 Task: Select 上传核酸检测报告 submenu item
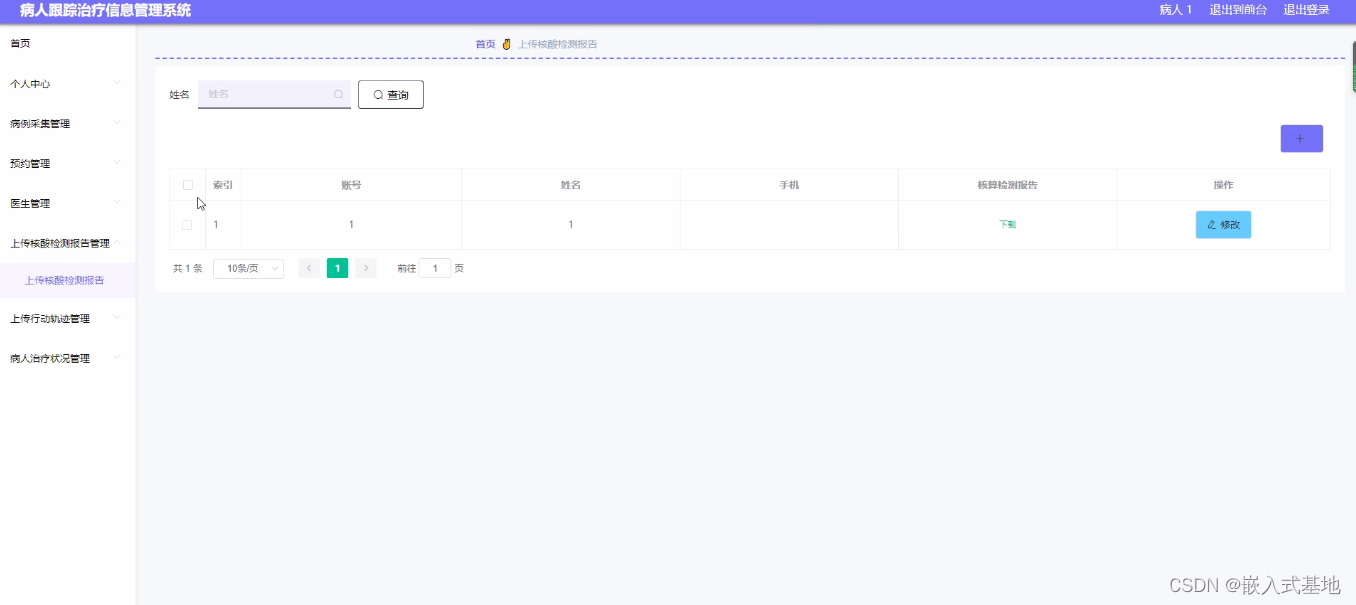[67, 281]
